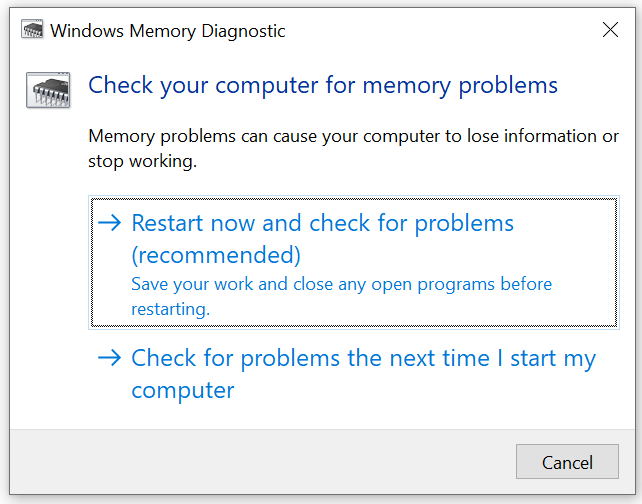
Task: Click the memory chip icon in title bar
Action: click(32, 29)
